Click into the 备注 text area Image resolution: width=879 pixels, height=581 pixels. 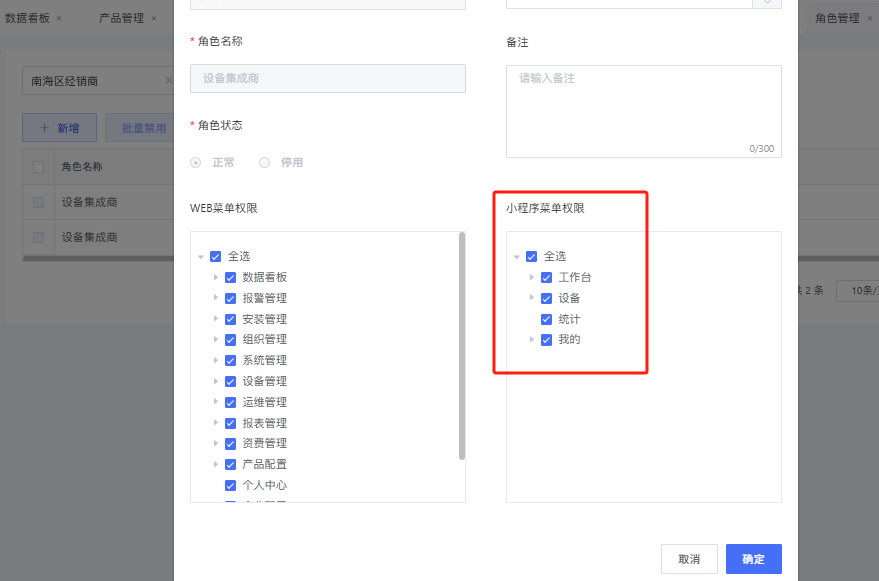click(x=643, y=110)
